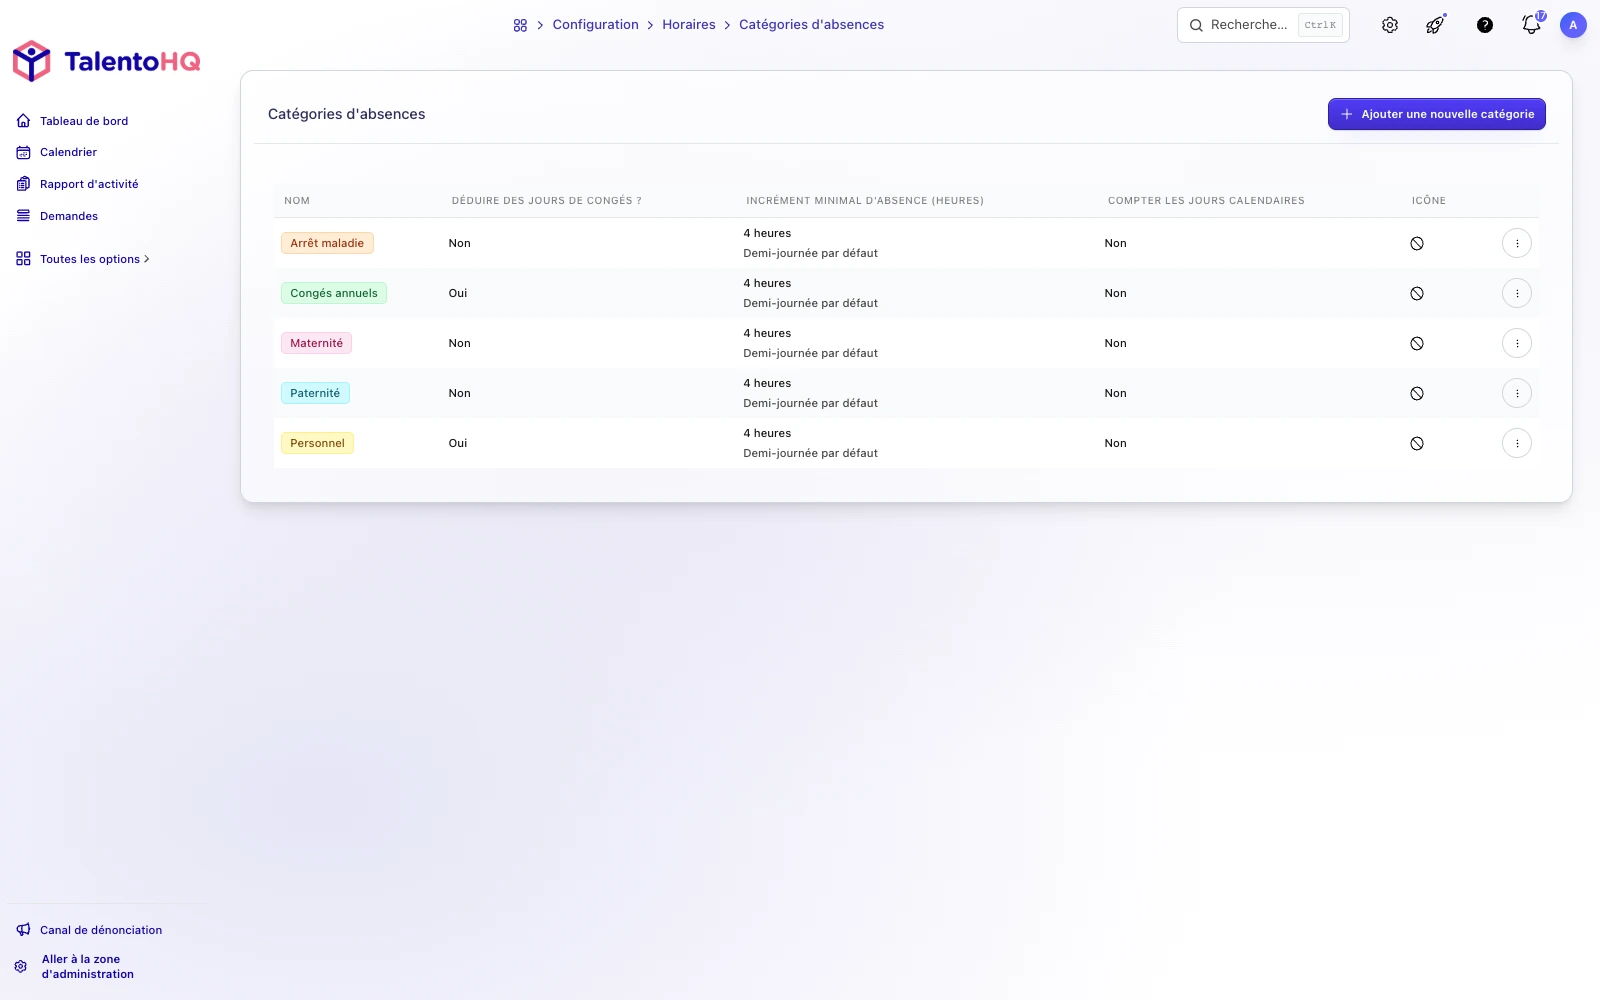Click the Congés annuels tag
Viewport: 1600px width, 1000px height.
(334, 293)
